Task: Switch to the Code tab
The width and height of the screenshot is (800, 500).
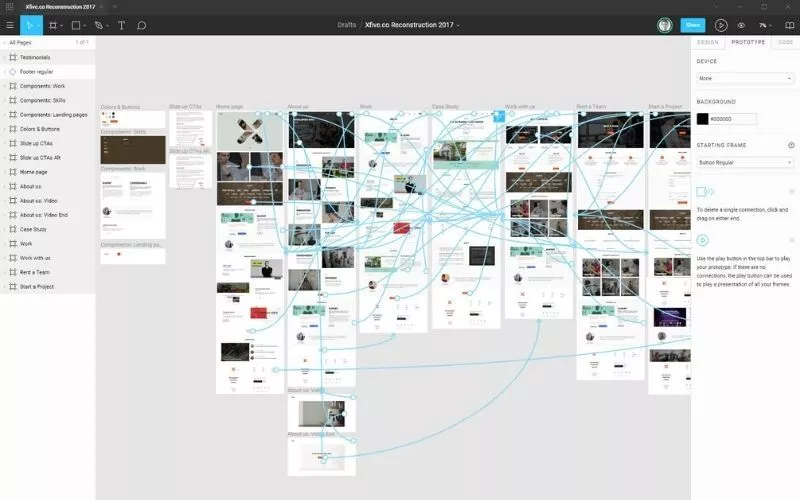Action: (x=786, y=42)
